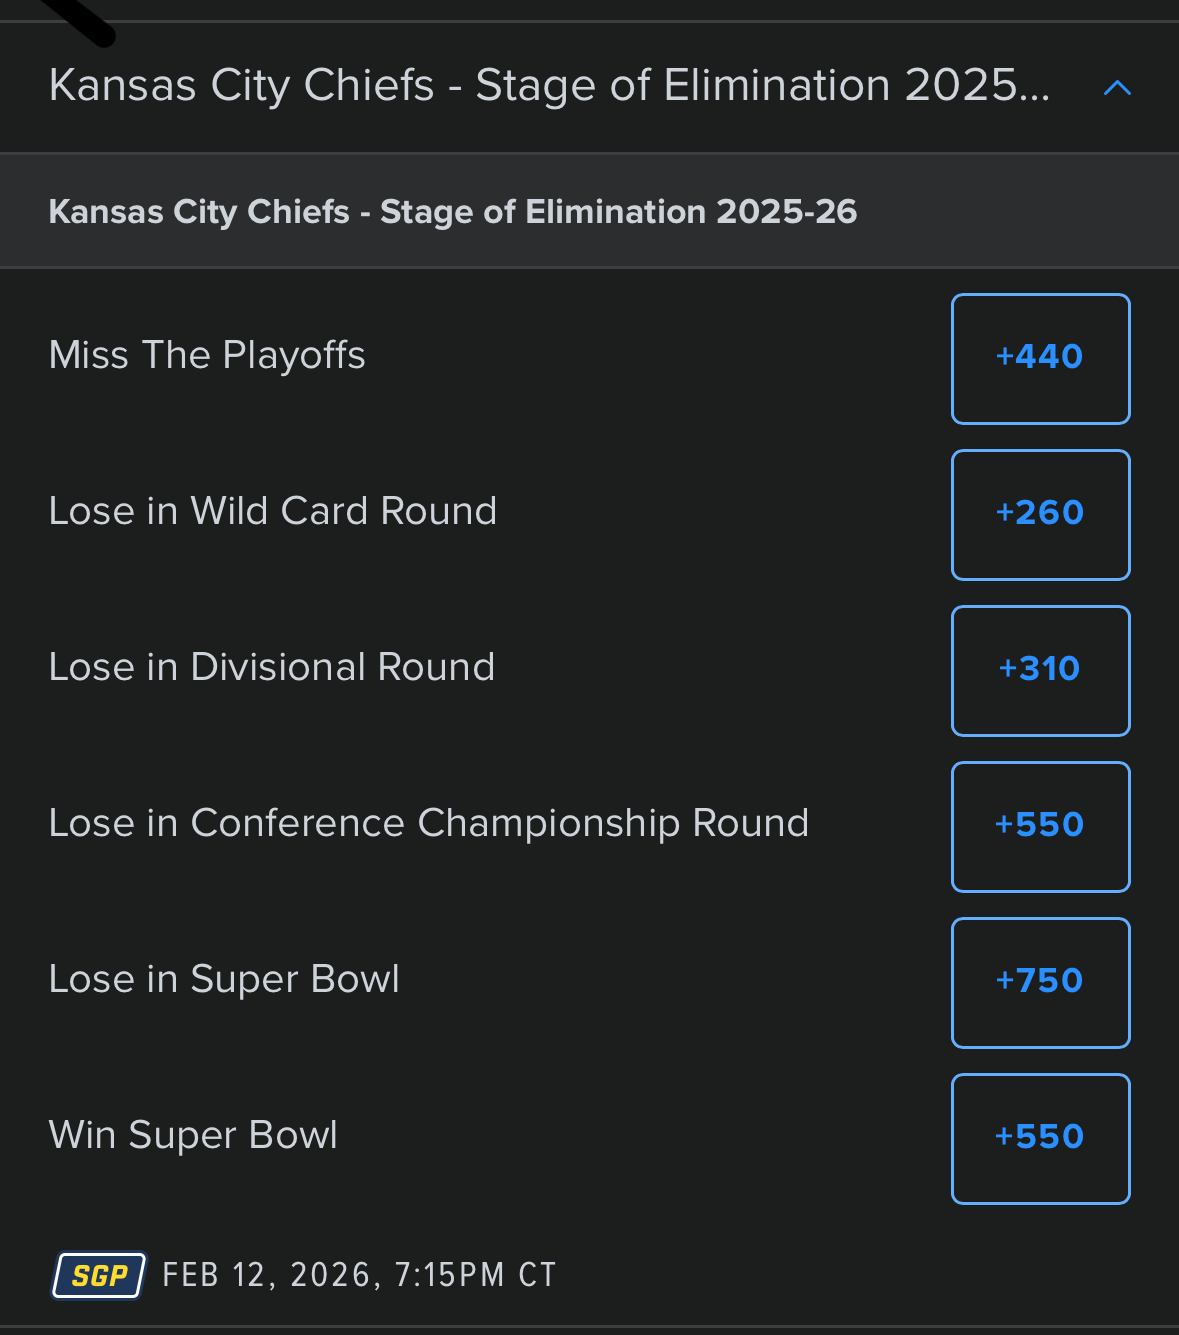Select Miss The Playoffs +440 odds
The image size is (1179, 1335).
(x=1040, y=358)
